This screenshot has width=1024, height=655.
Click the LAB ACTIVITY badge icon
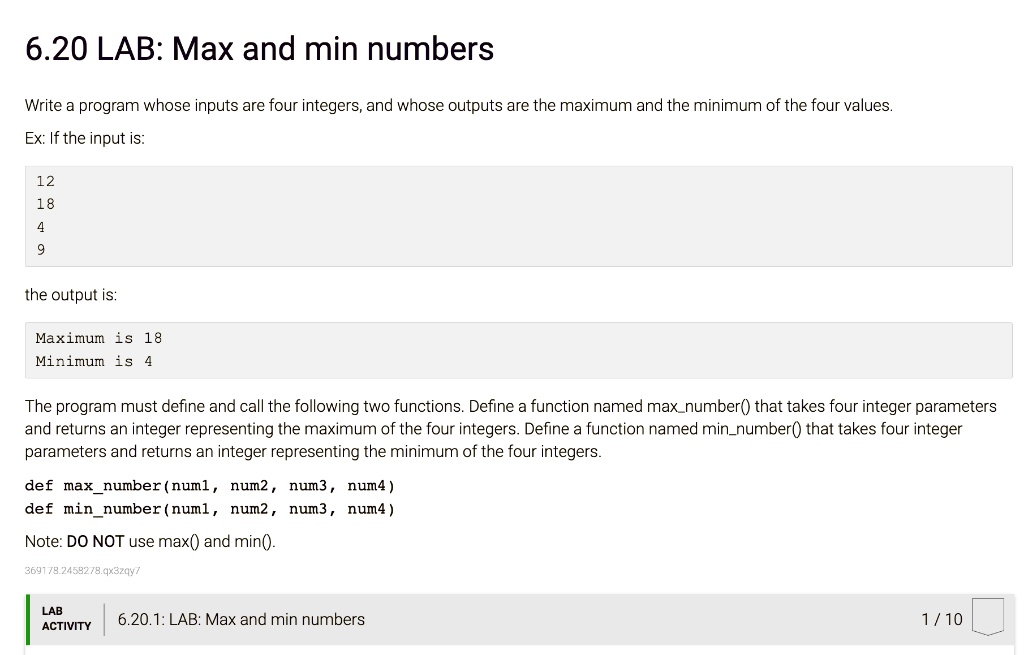coord(65,619)
